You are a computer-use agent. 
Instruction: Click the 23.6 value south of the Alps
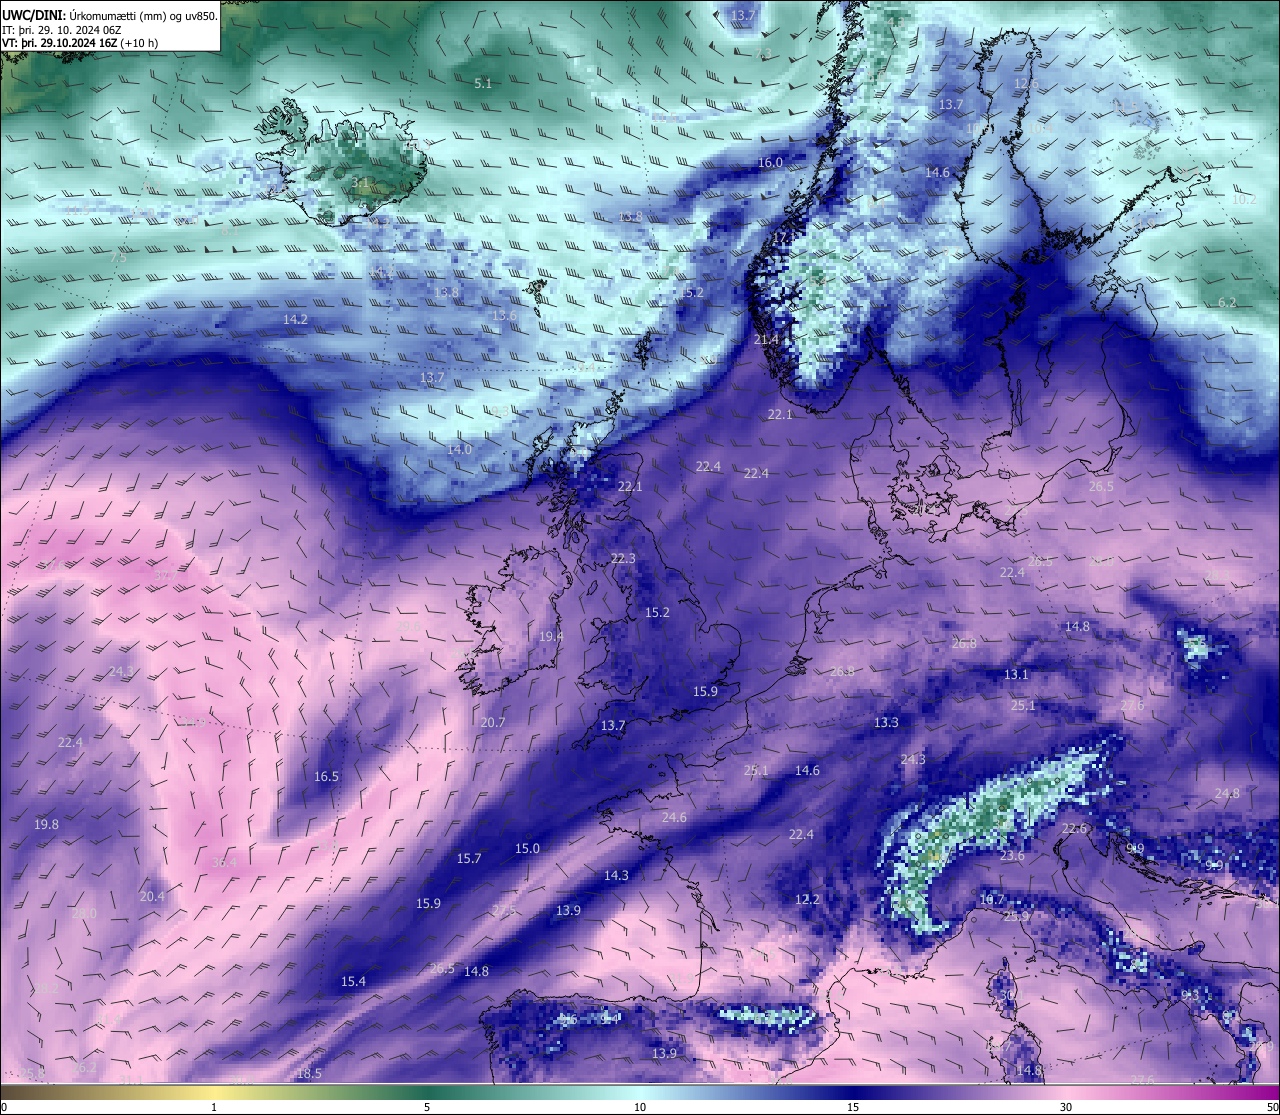pos(1012,857)
